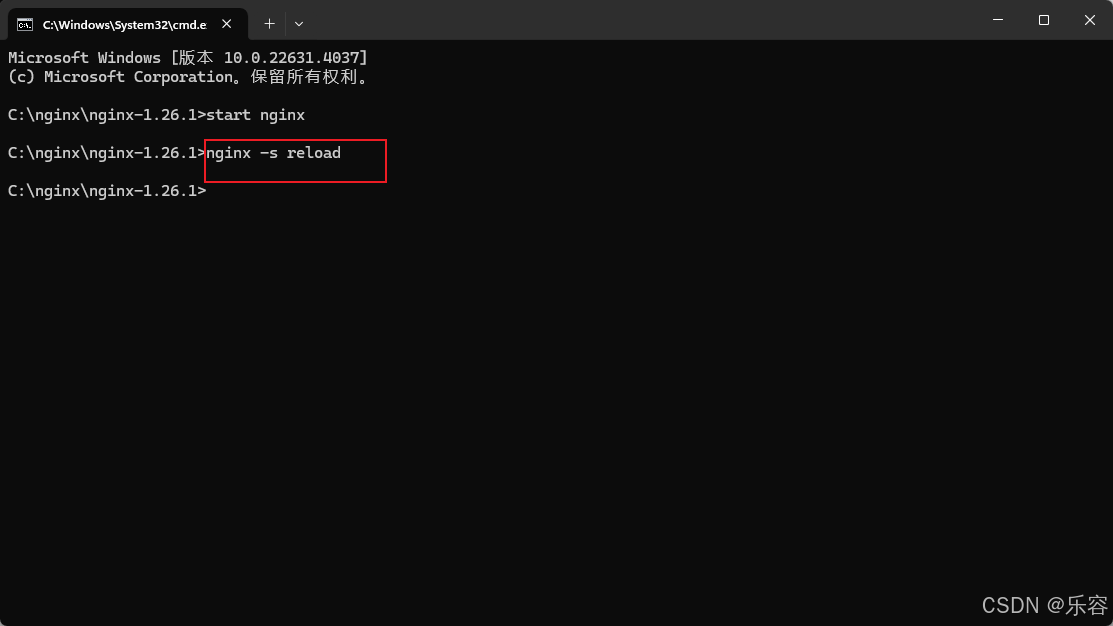Image resolution: width=1113 pixels, height=626 pixels.
Task: Click the empty black terminal area
Action: tap(556, 397)
